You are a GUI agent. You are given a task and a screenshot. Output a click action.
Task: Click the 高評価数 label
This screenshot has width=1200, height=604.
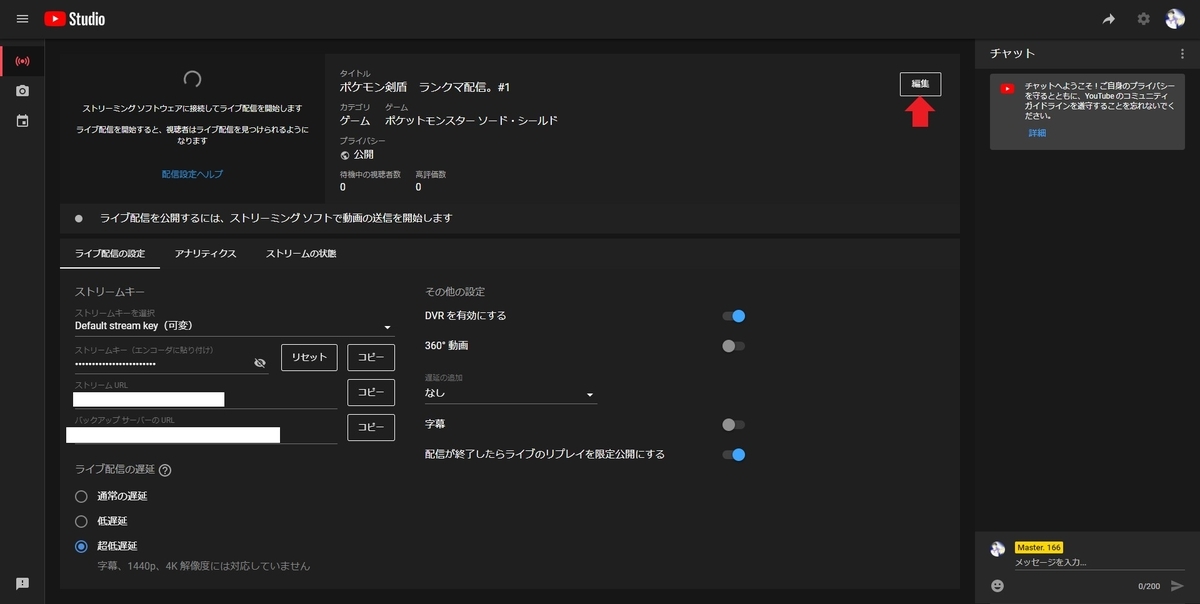pos(431,174)
